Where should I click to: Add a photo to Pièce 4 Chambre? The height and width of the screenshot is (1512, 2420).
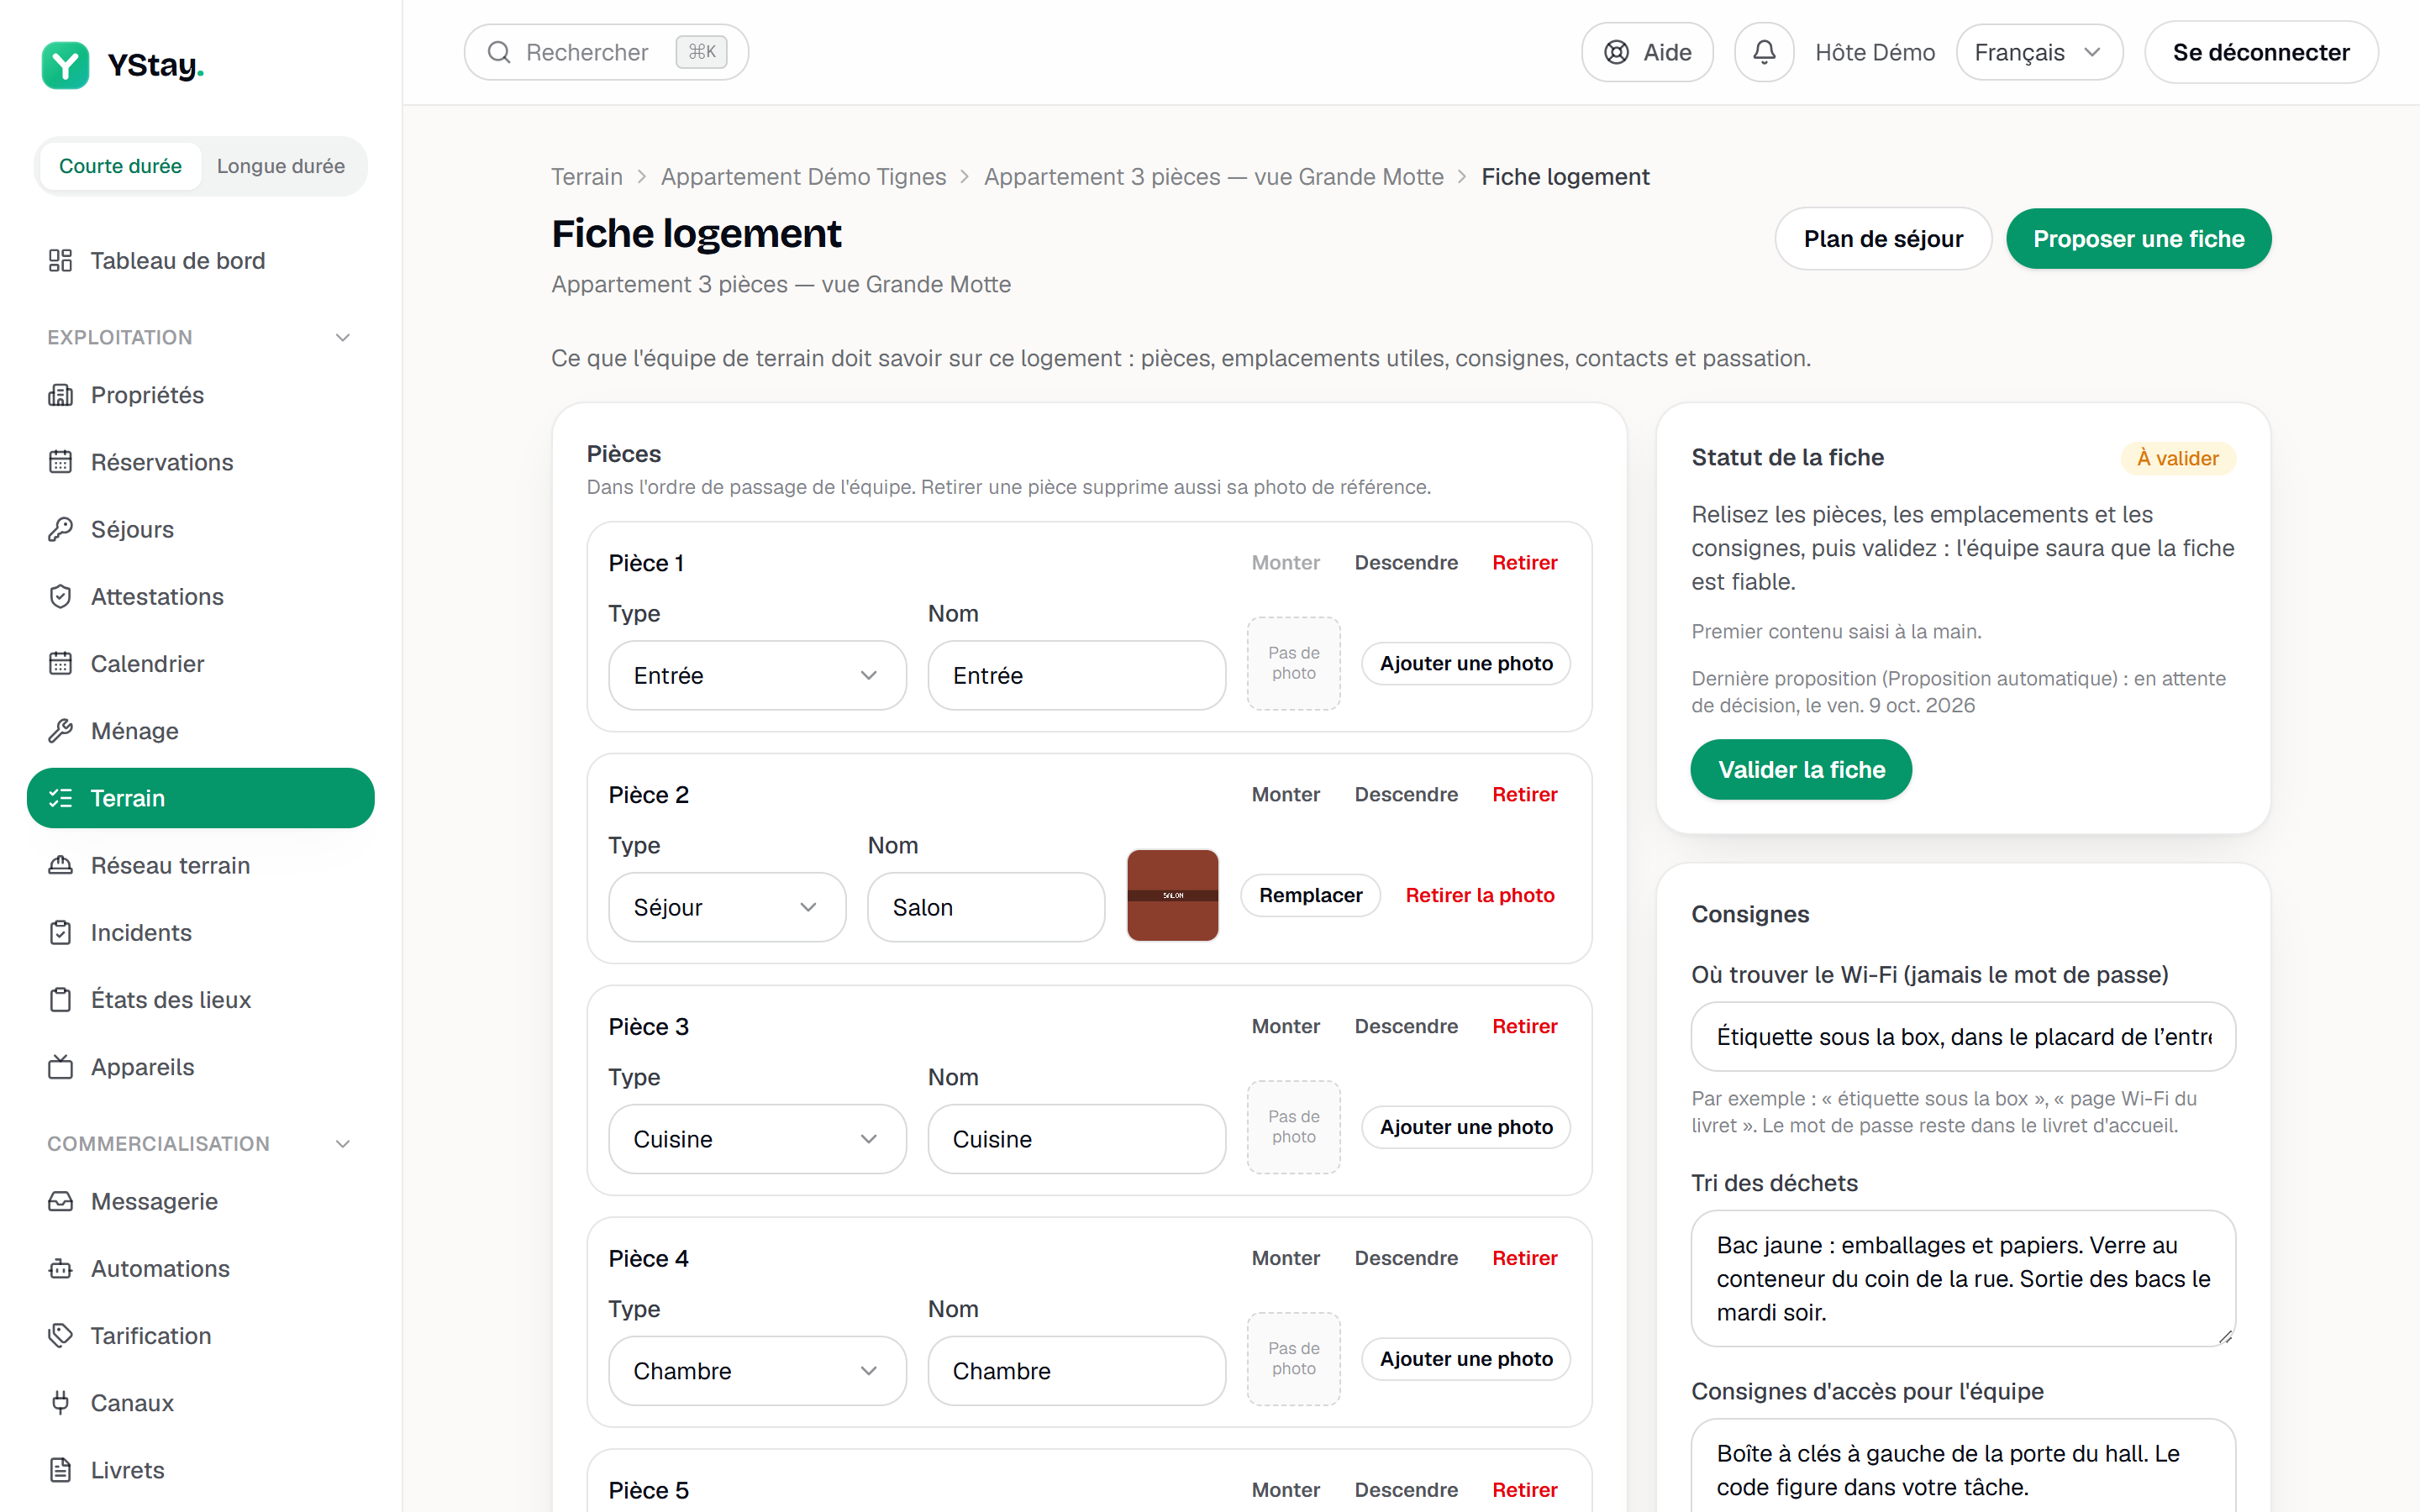[x=1466, y=1360]
